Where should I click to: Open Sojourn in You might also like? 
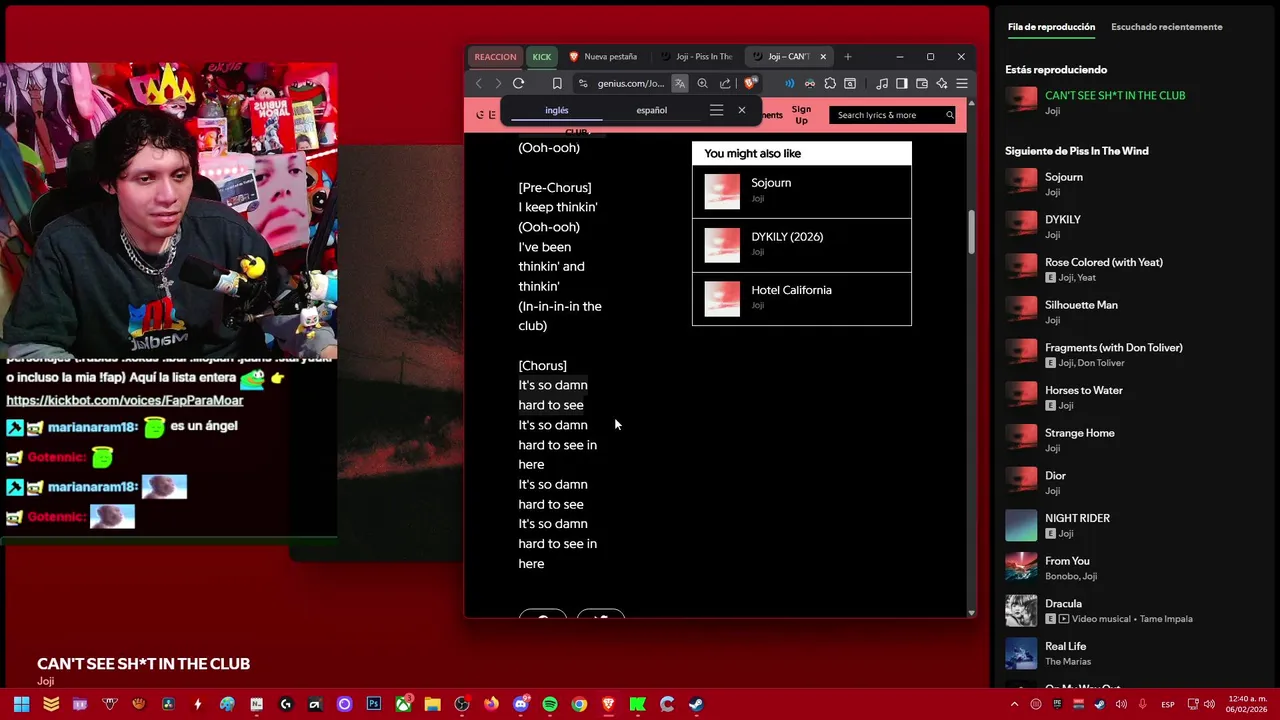coord(801,191)
